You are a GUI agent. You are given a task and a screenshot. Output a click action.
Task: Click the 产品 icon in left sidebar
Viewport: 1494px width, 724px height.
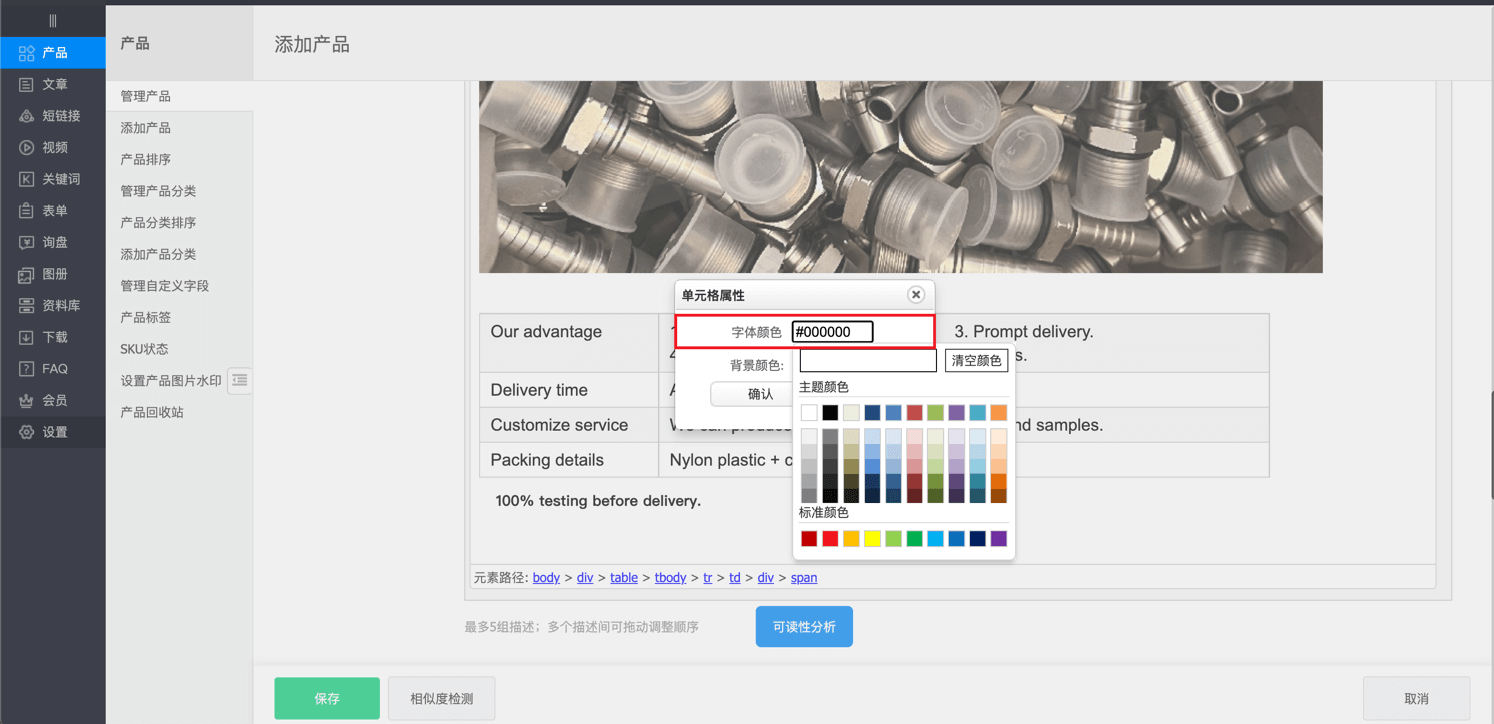click(x=27, y=53)
